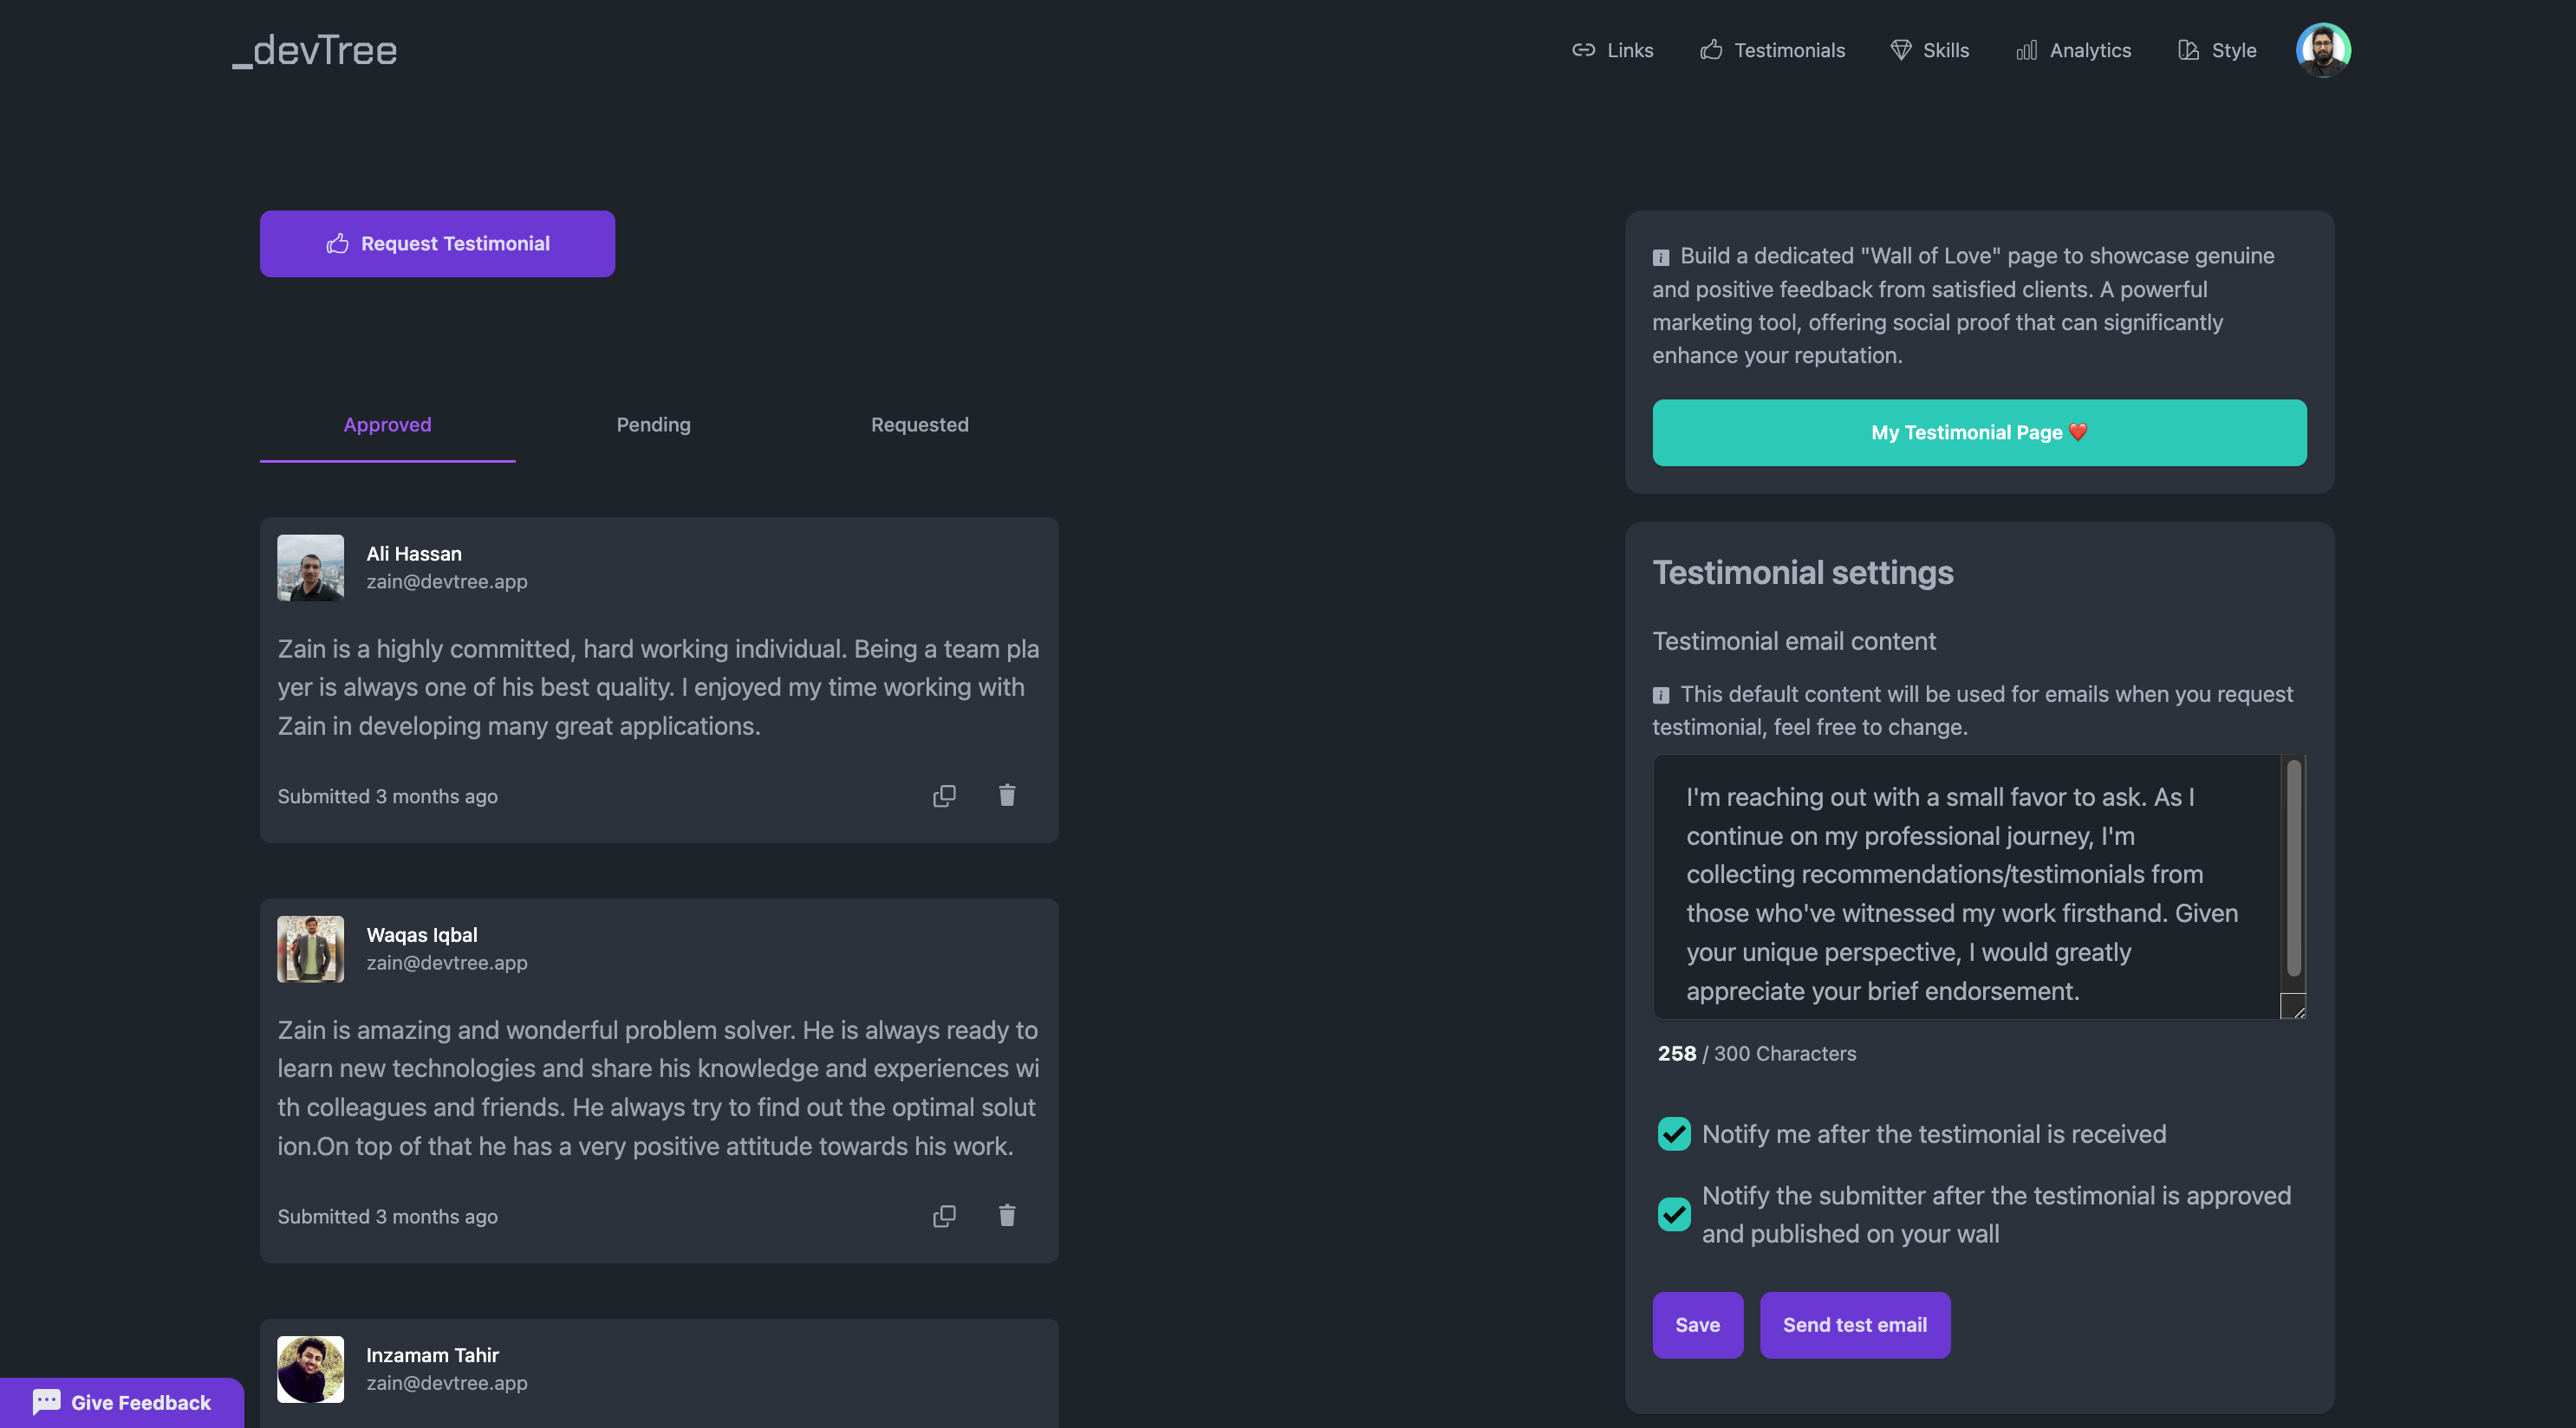Click the diamond icon beside Skills
Screen dimensions: 2576x1428
[x=1901, y=50]
